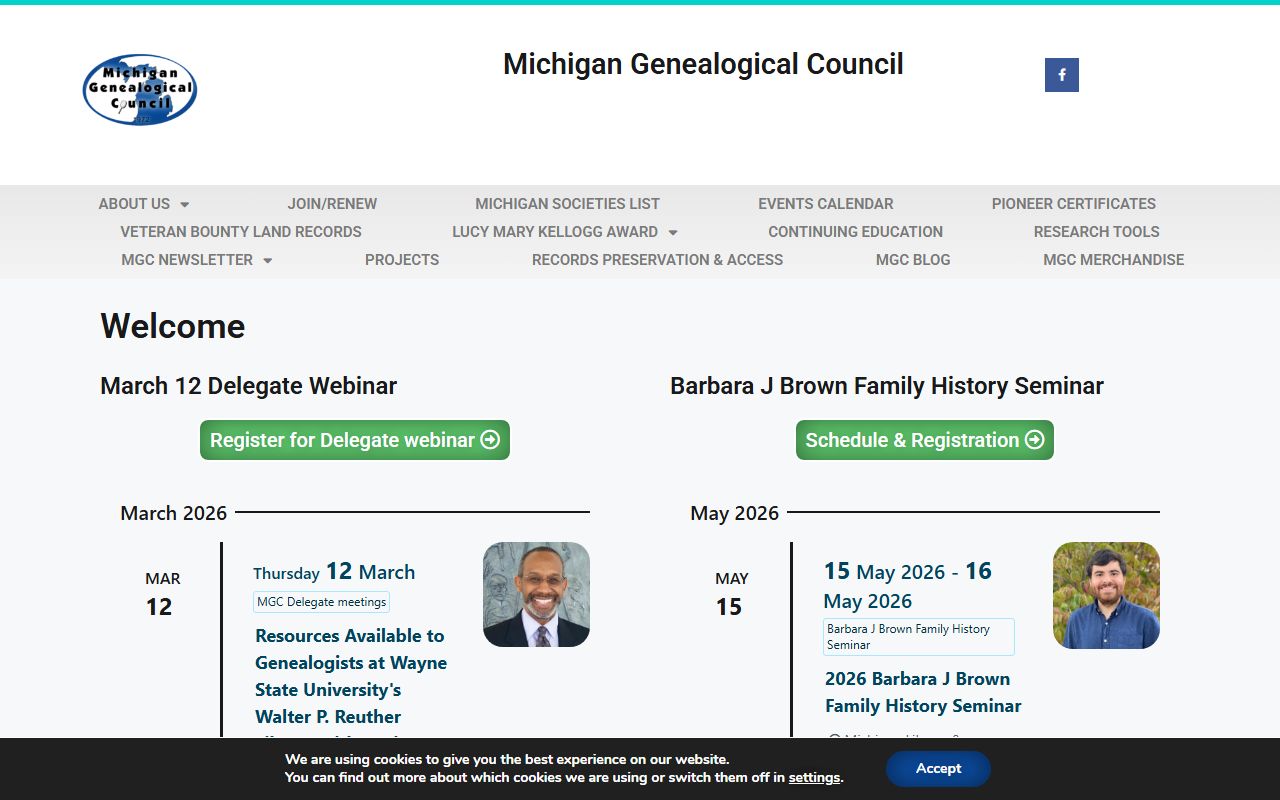1280x800 pixels.
Task: Open the Facebook icon link
Action: tap(1061, 75)
